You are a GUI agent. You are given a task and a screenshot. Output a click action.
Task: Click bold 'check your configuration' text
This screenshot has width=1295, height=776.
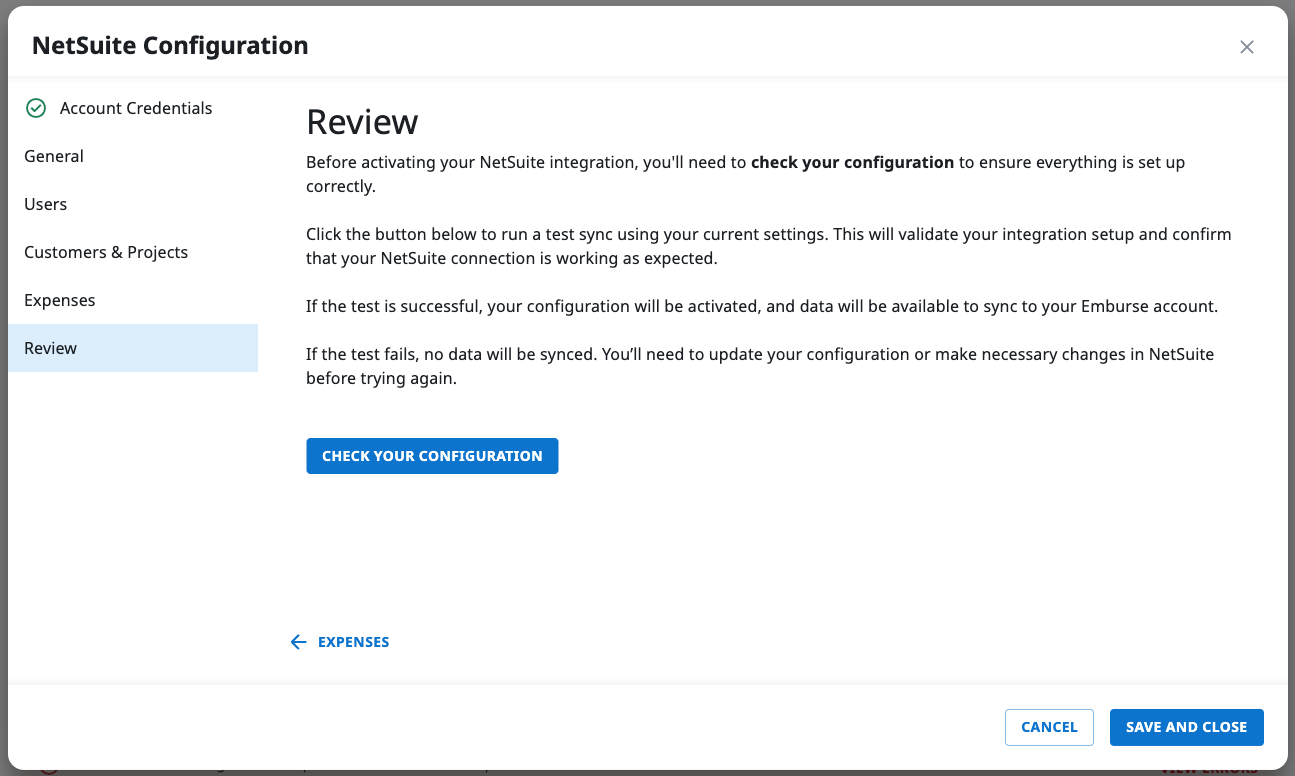coord(852,162)
